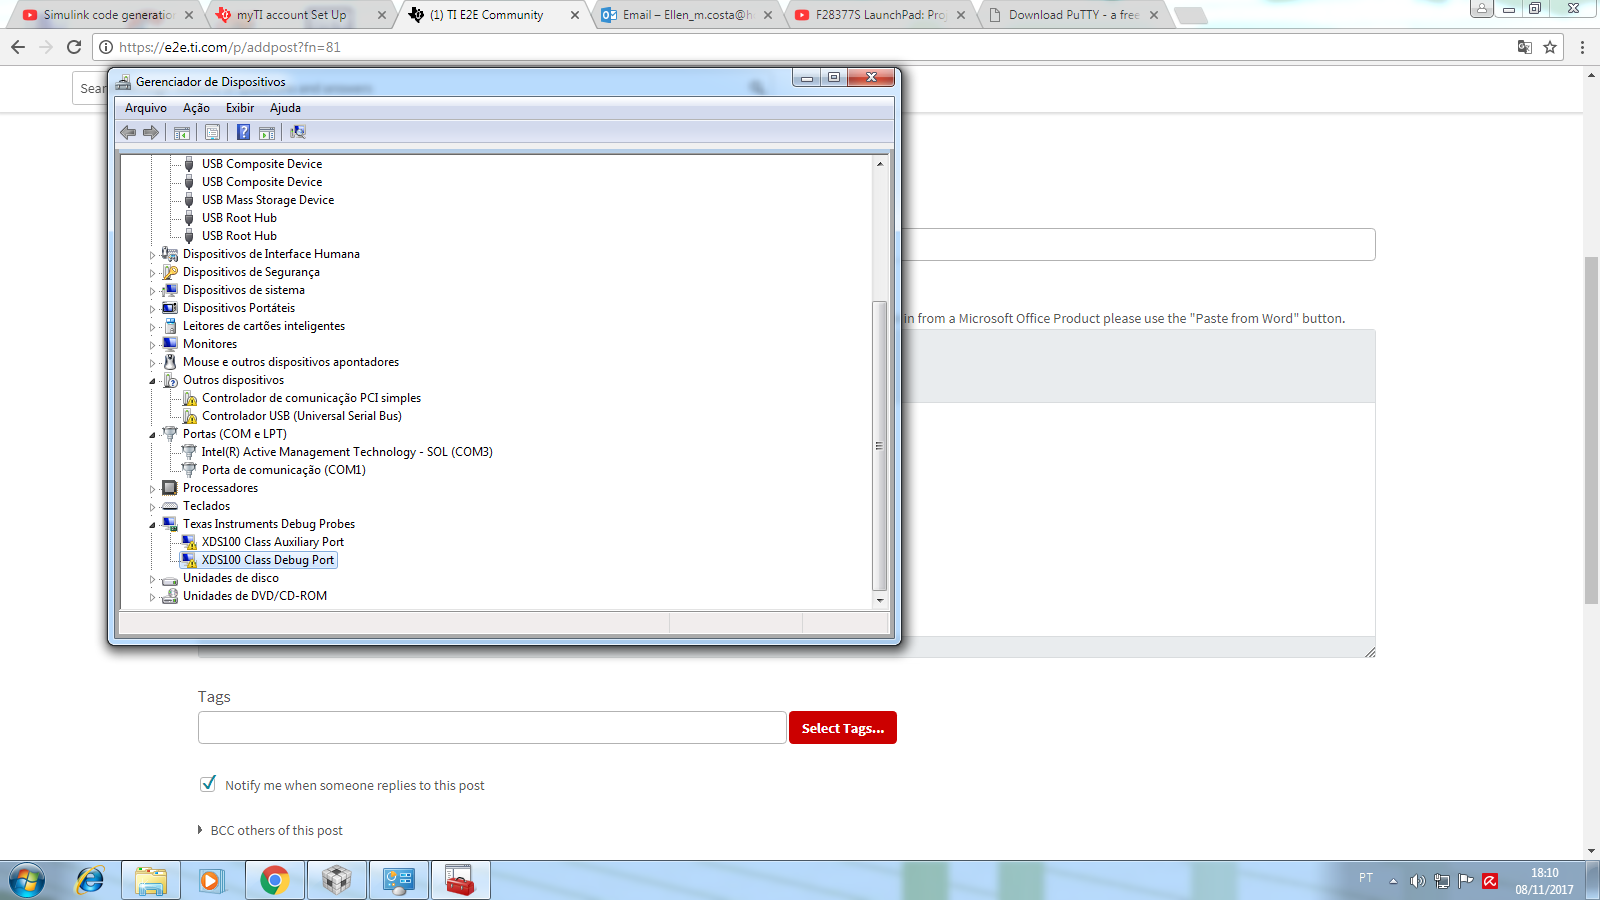Open the Exibir menu
The width and height of the screenshot is (1600, 900).
(240, 108)
